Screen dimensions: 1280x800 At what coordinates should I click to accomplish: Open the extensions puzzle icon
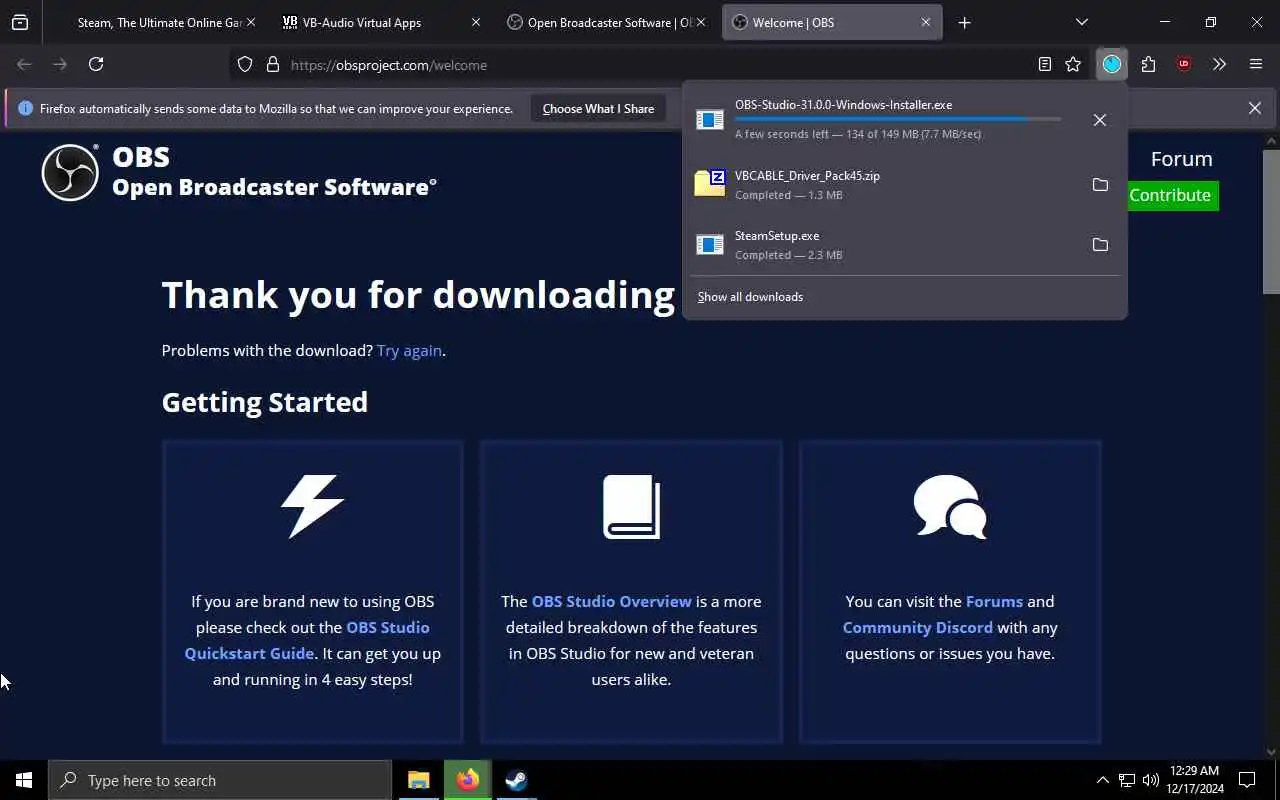[x=1148, y=64]
